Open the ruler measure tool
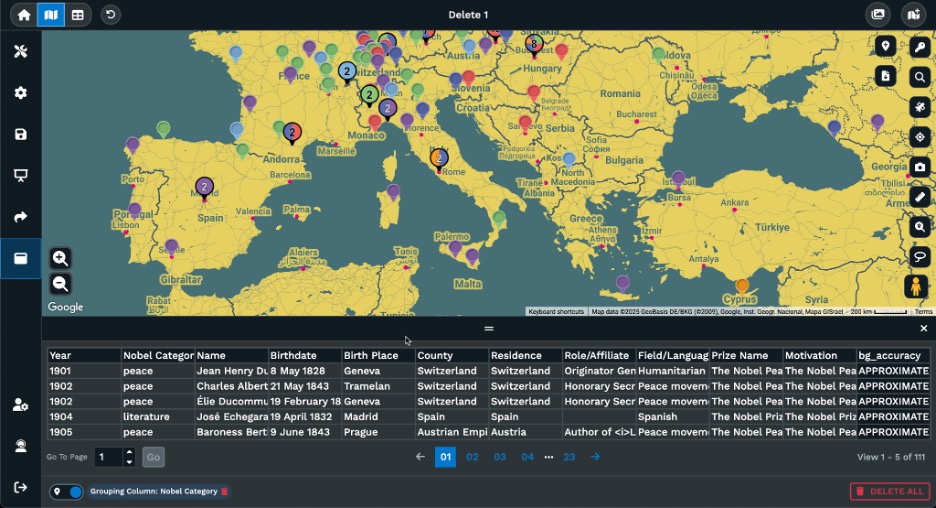The image size is (936, 508). point(920,197)
